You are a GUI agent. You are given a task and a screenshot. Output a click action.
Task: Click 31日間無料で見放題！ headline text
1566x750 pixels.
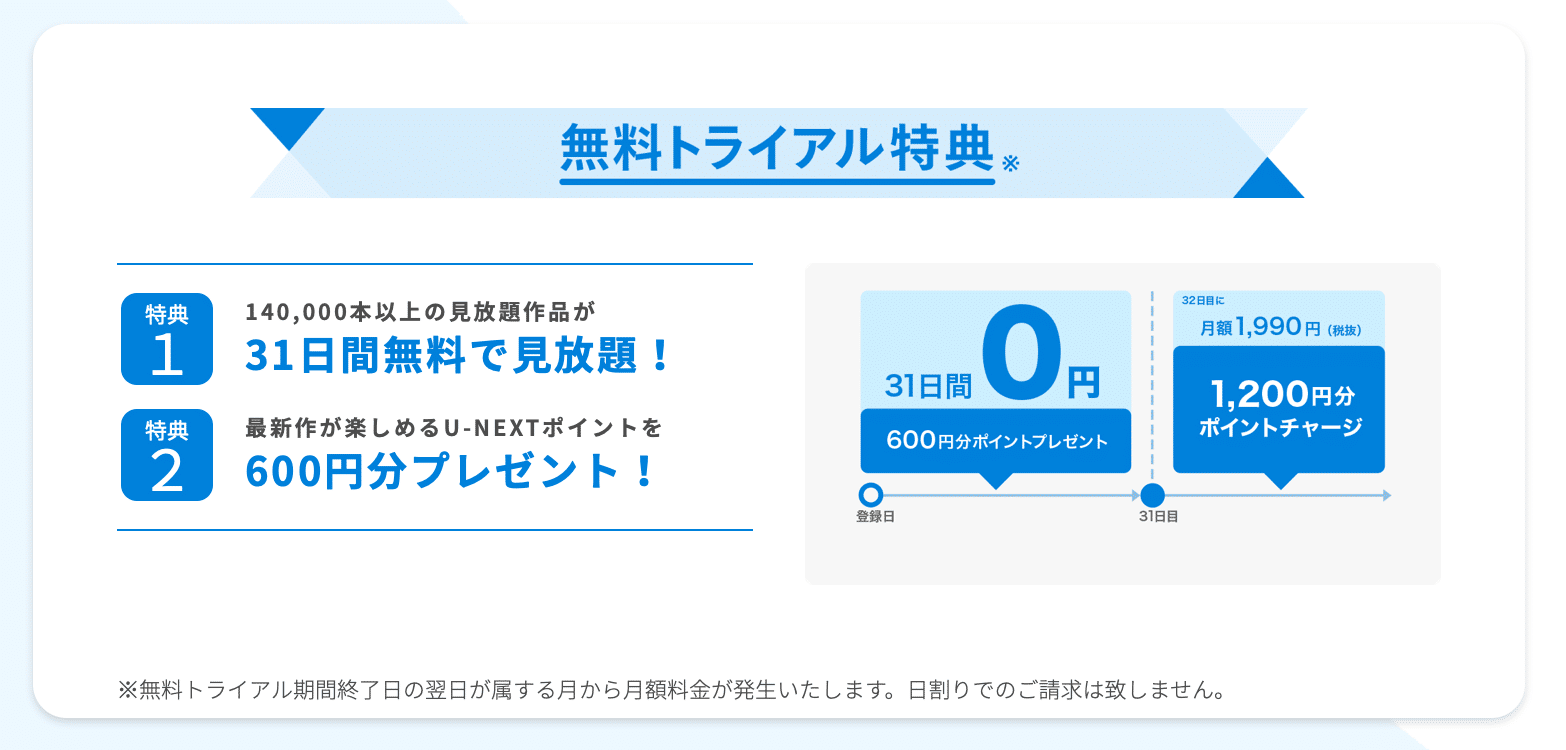click(x=458, y=356)
